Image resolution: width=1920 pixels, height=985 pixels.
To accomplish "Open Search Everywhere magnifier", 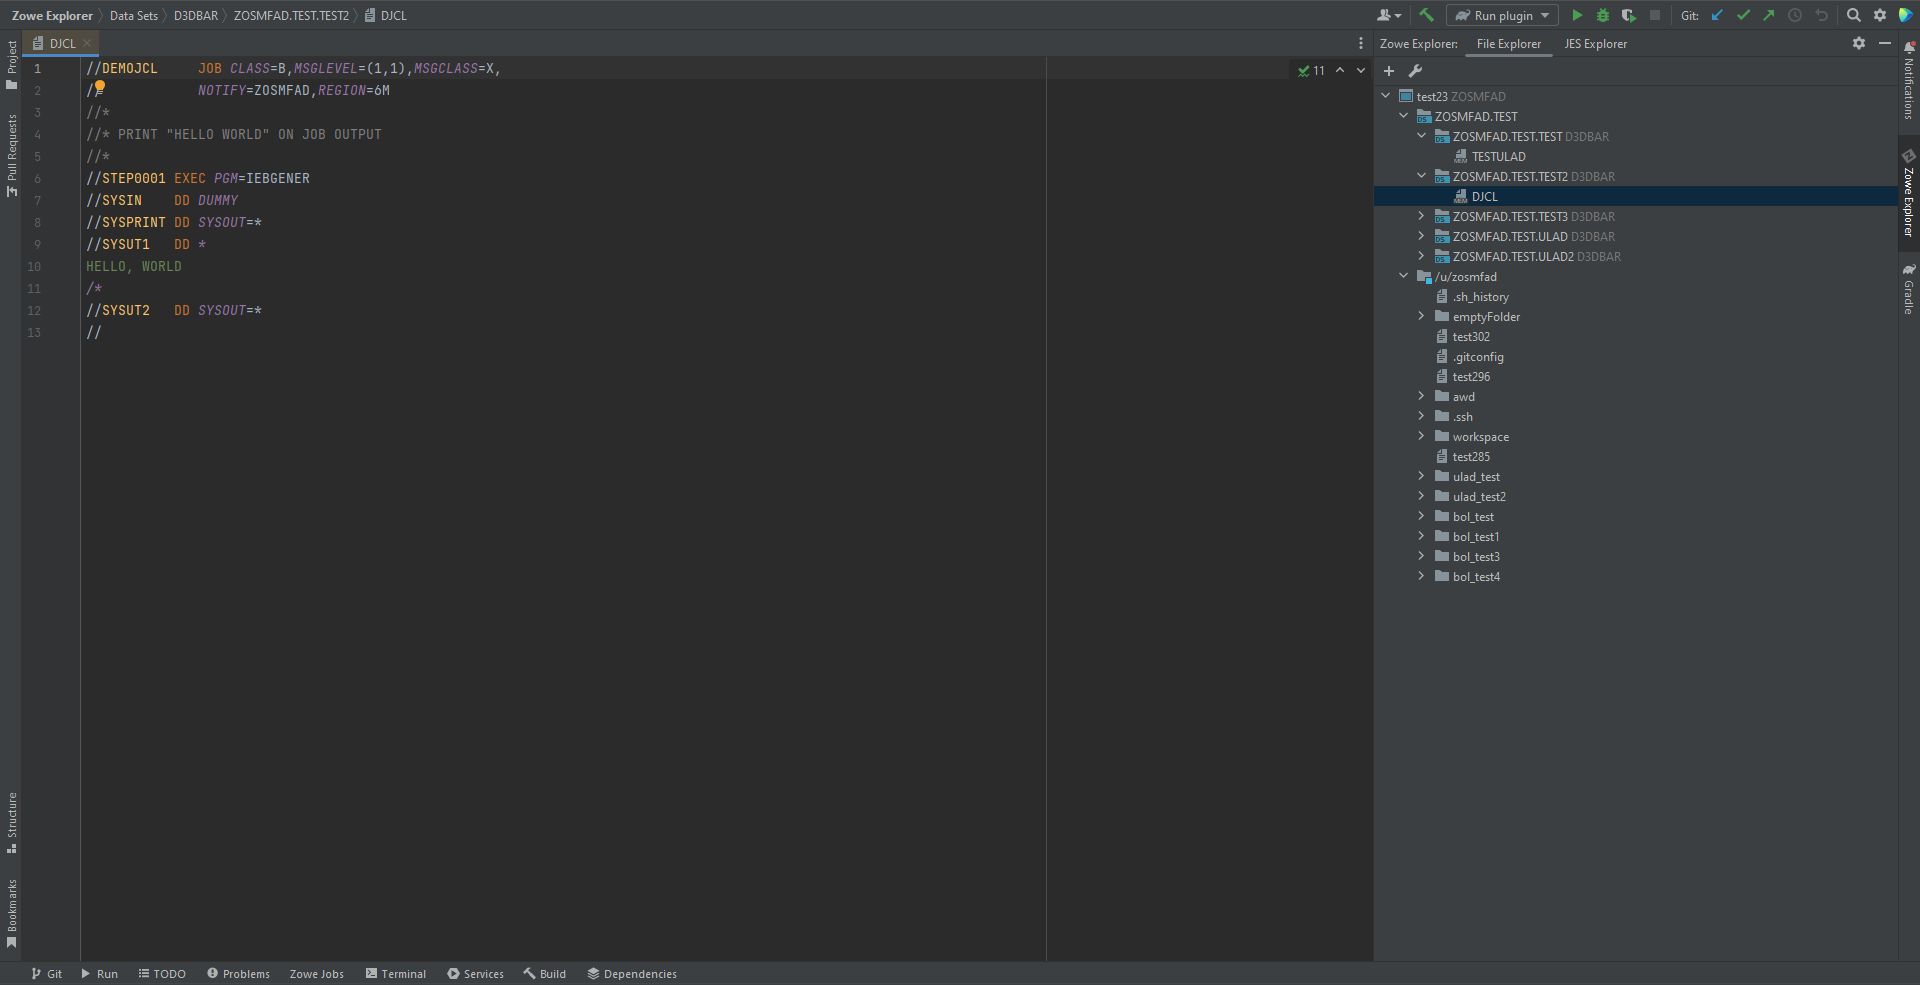I will [1854, 15].
